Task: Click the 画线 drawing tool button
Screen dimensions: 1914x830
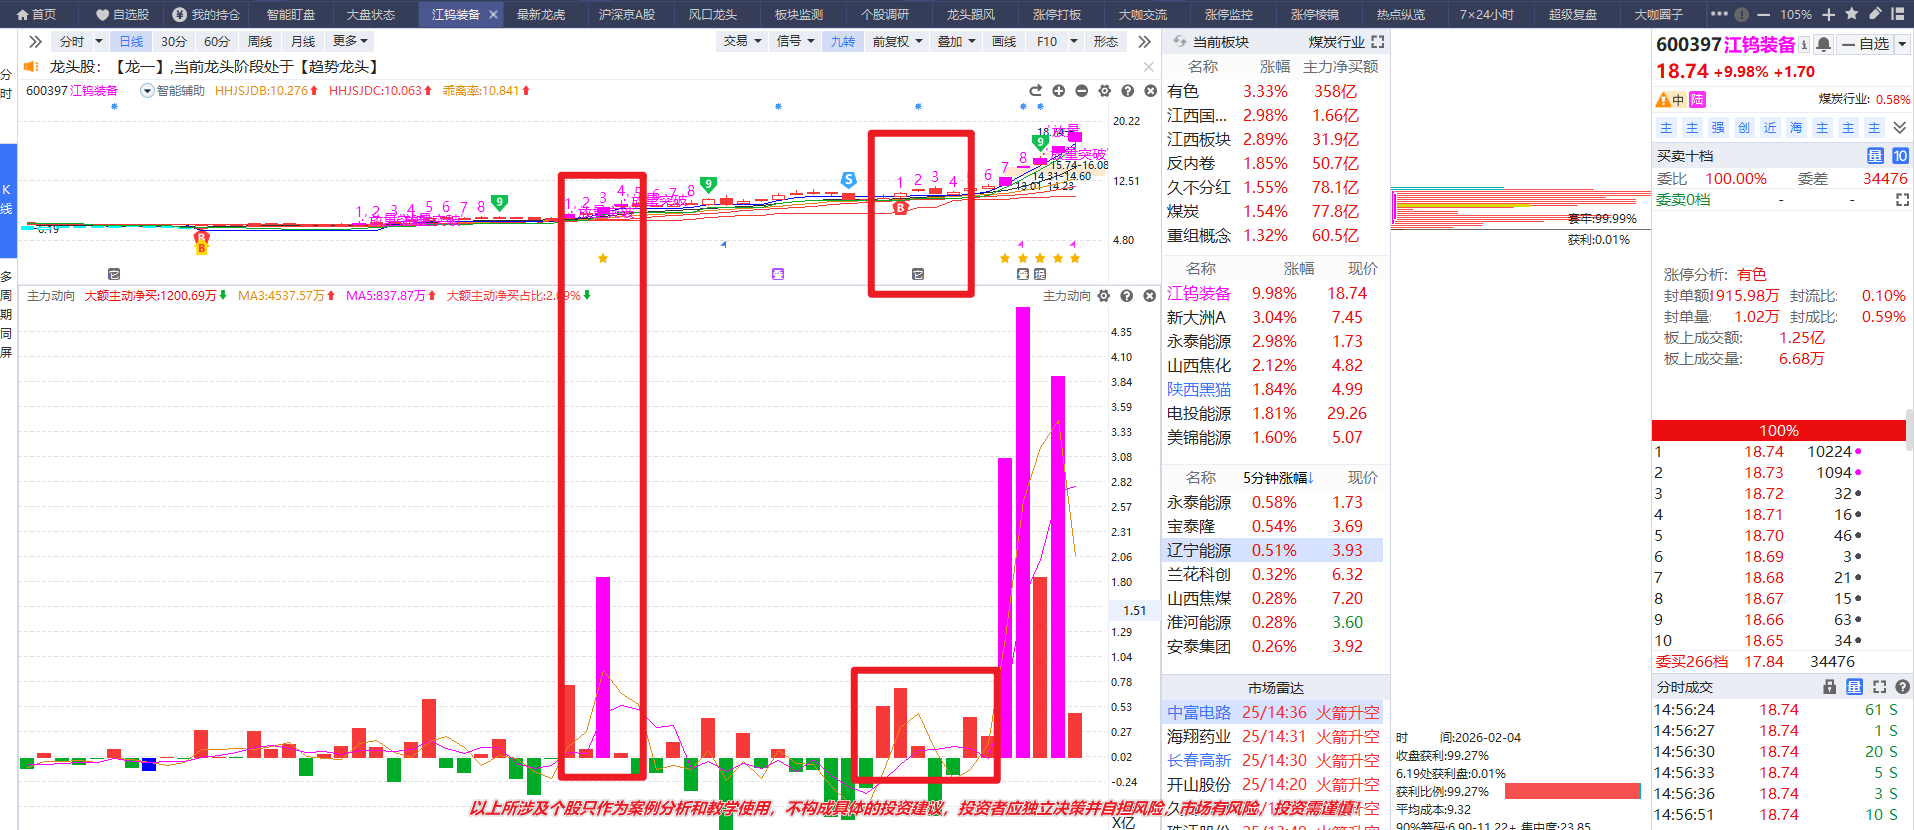Action: (1004, 41)
